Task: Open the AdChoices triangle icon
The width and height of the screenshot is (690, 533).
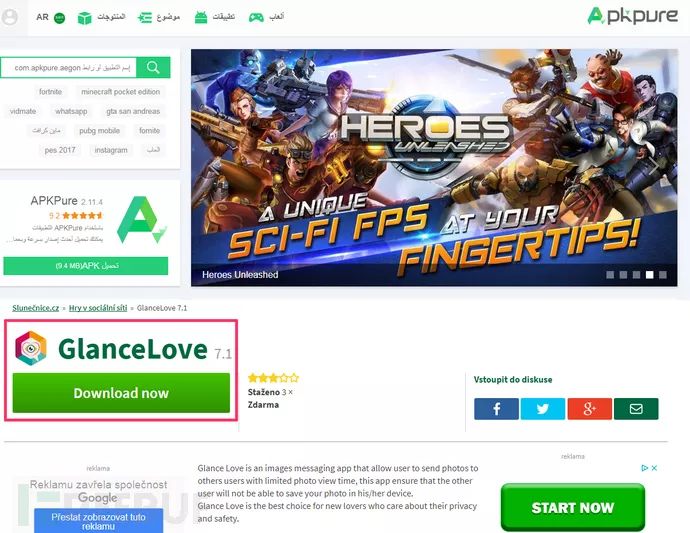Action: click(x=645, y=468)
